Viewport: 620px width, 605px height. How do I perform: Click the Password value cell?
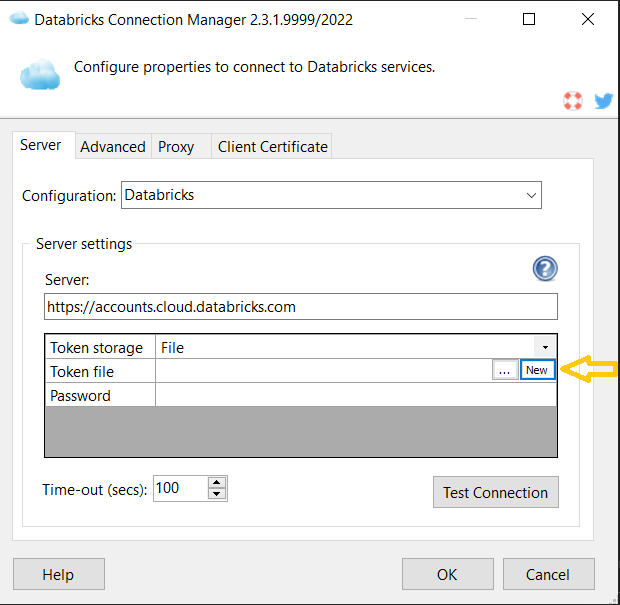pos(356,395)
